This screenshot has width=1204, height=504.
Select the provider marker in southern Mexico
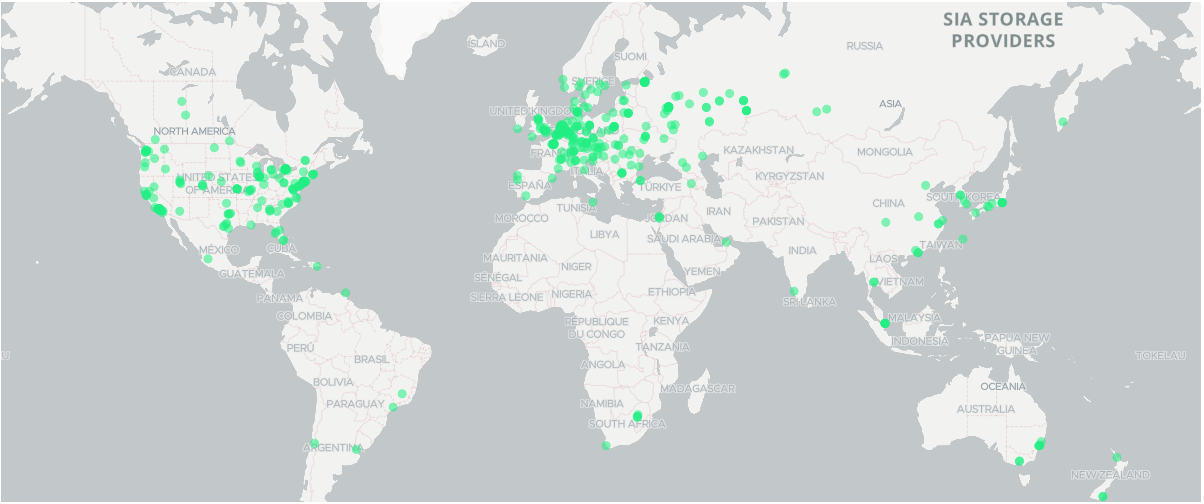(208, 259)
